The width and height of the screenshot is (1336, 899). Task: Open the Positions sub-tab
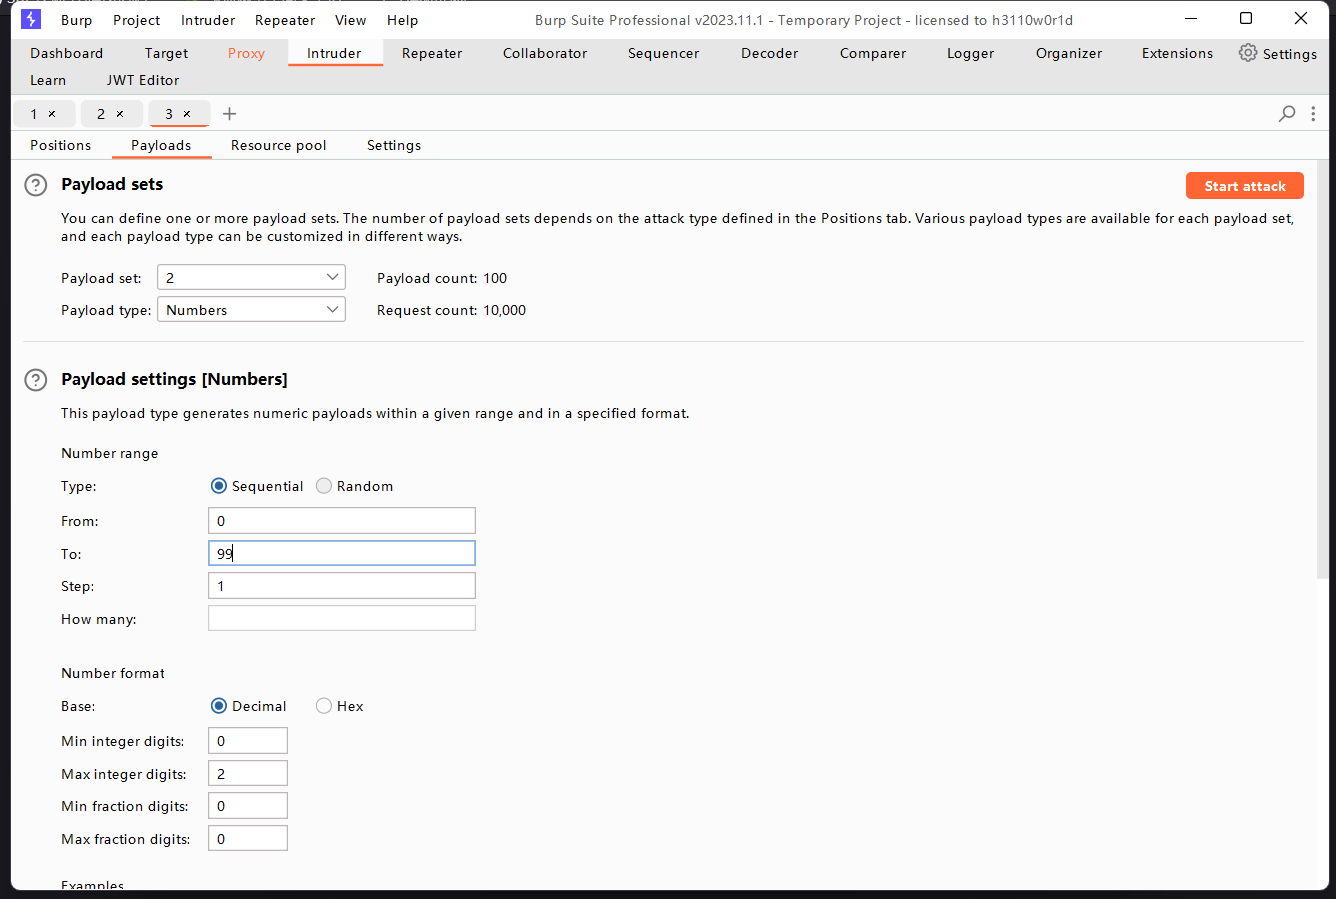pos(61,145)
